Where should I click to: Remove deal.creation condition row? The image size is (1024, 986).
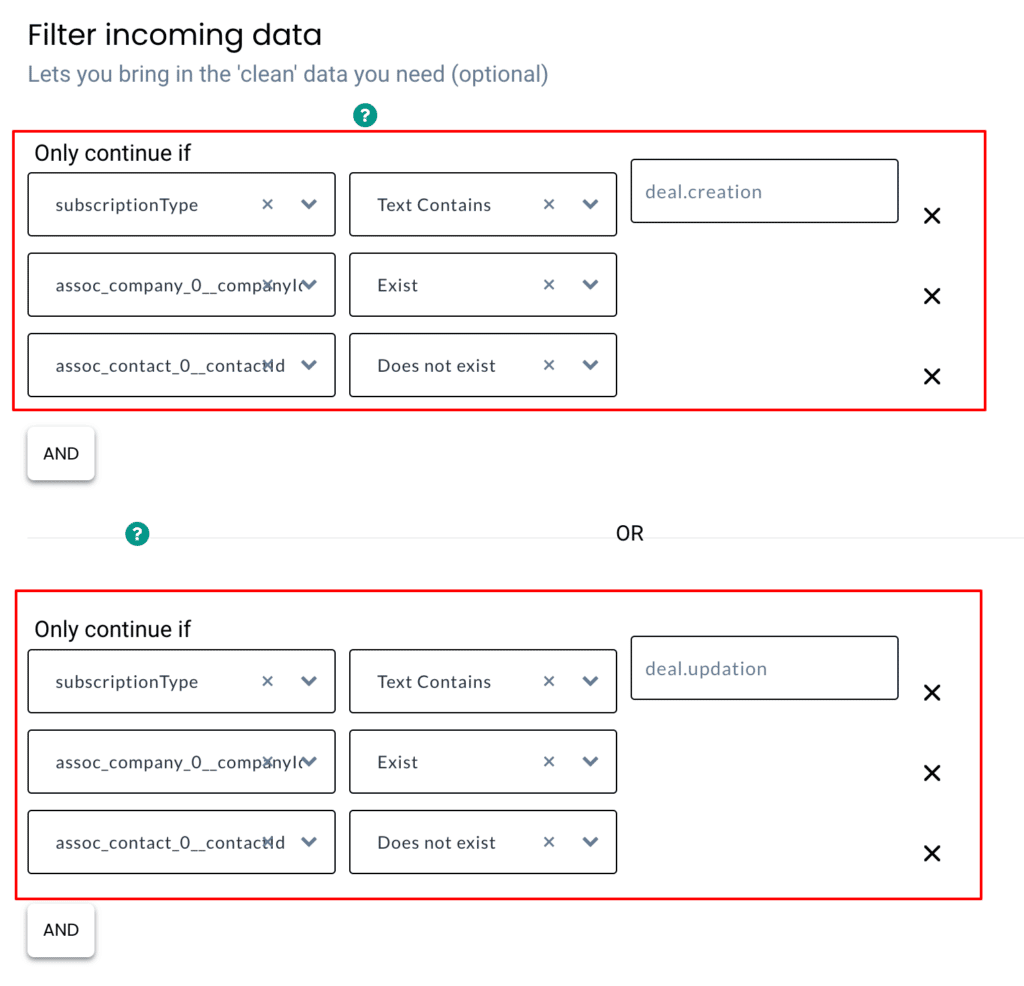click(932, 216)
